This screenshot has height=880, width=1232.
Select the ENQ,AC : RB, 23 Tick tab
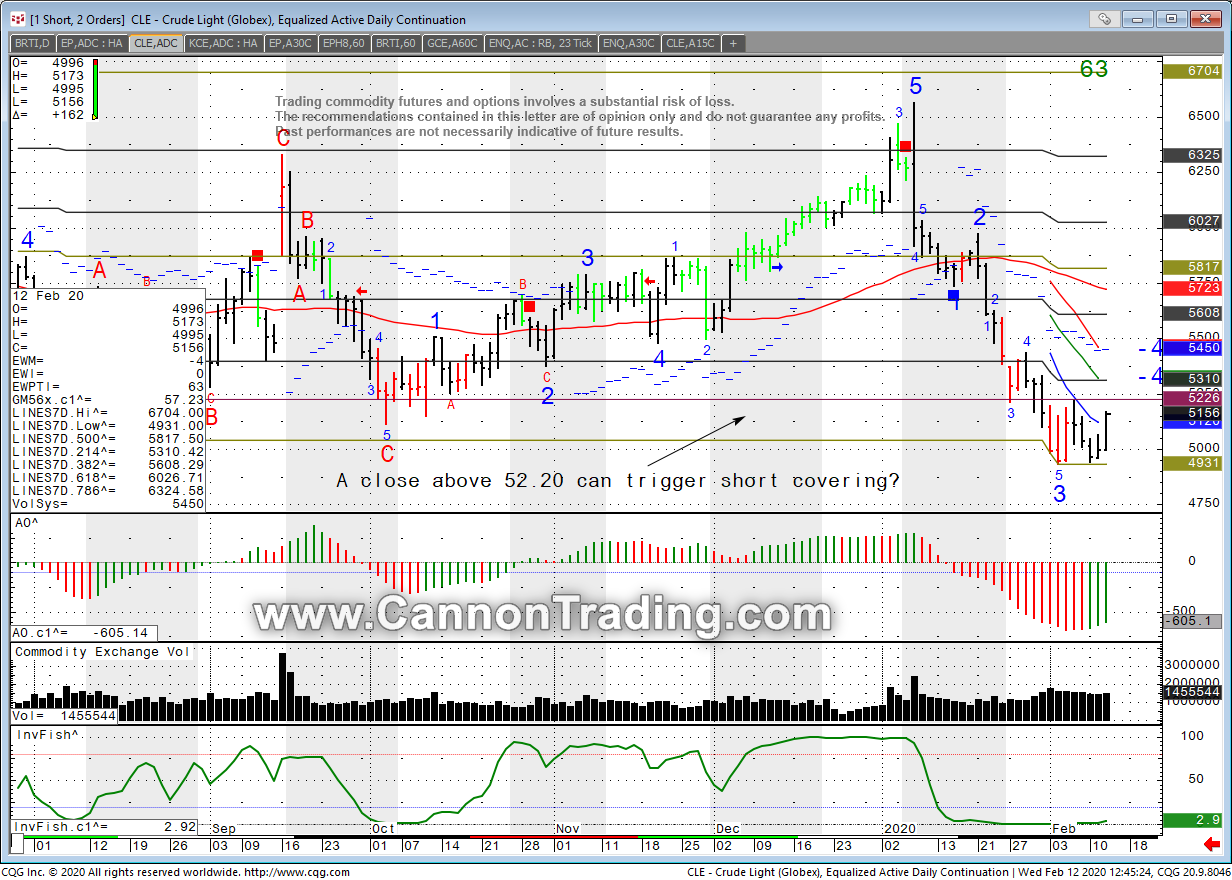coord(541,43)
